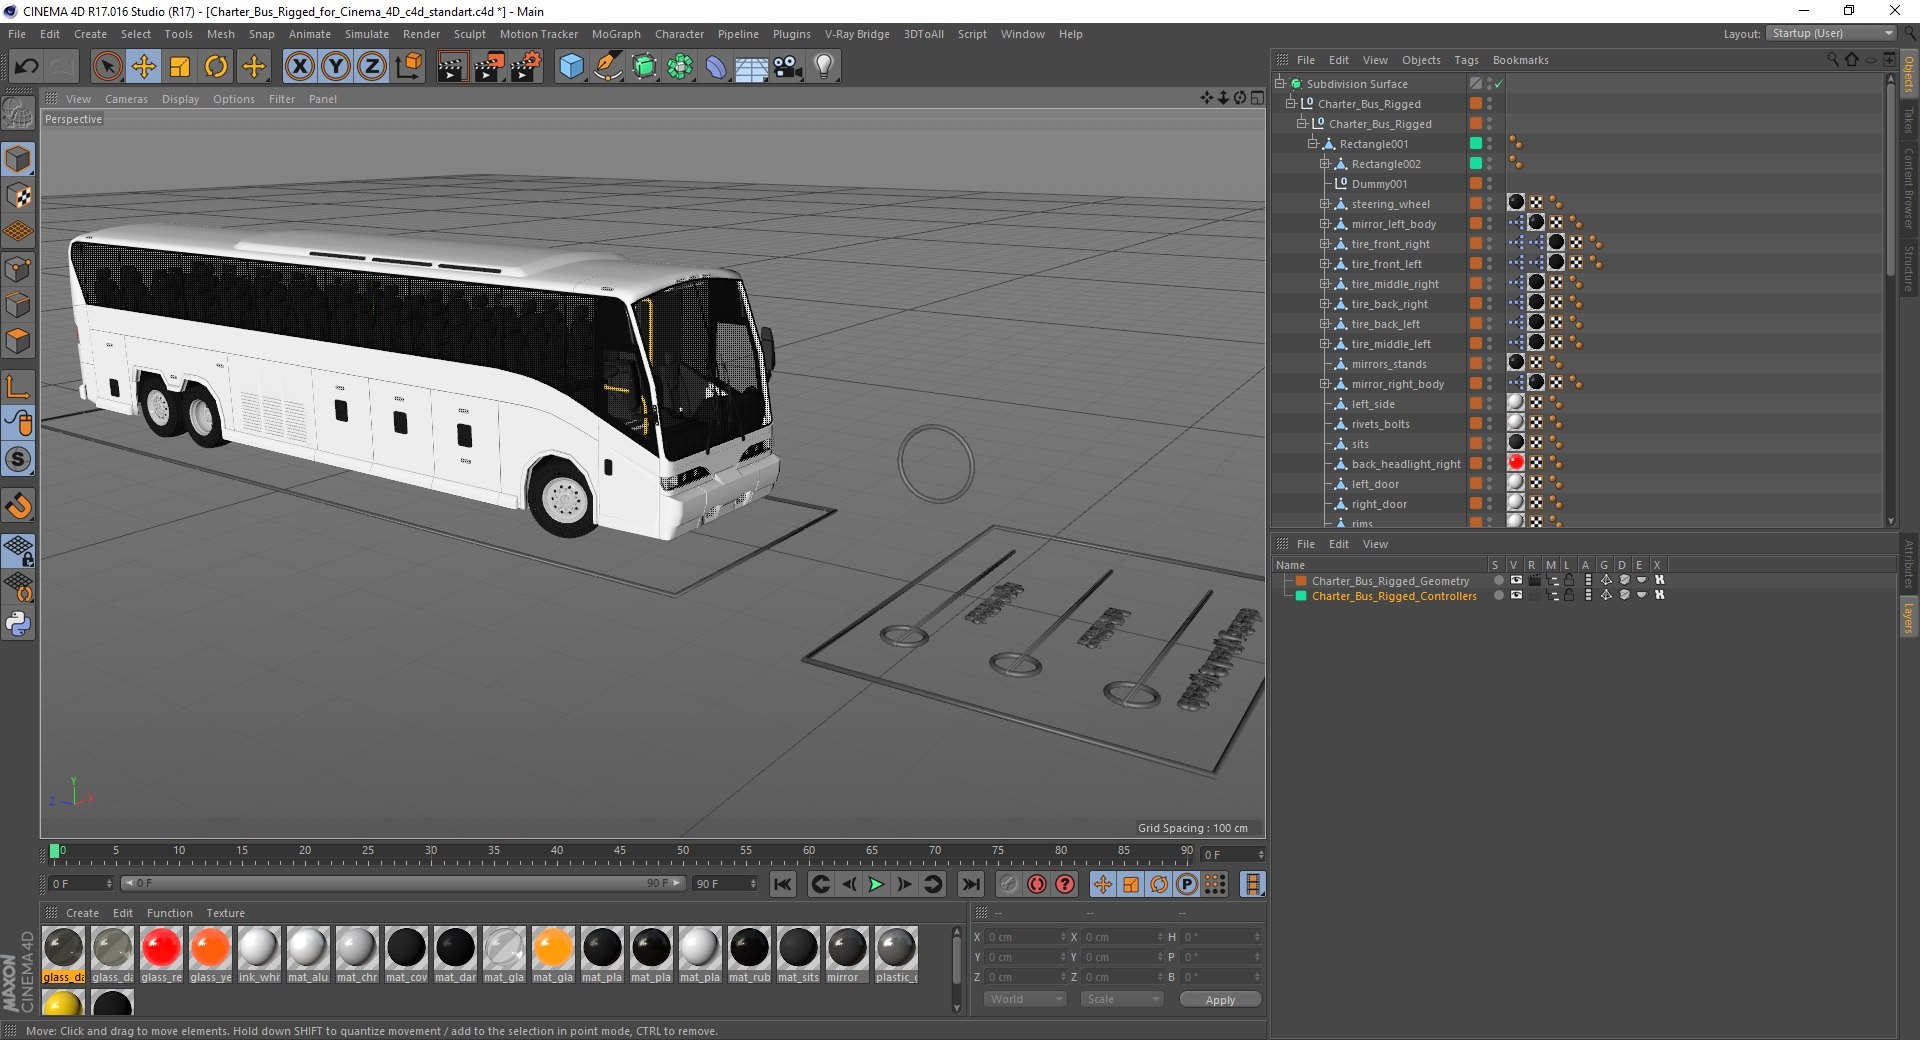Open the Layout Startup dropdown

(x=1831, y=33)
